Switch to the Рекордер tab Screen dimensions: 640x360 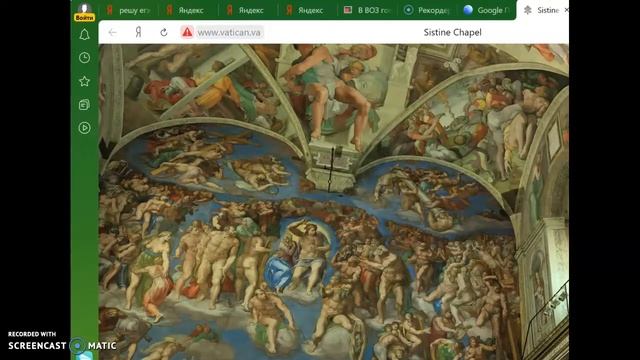click(427, 10)
